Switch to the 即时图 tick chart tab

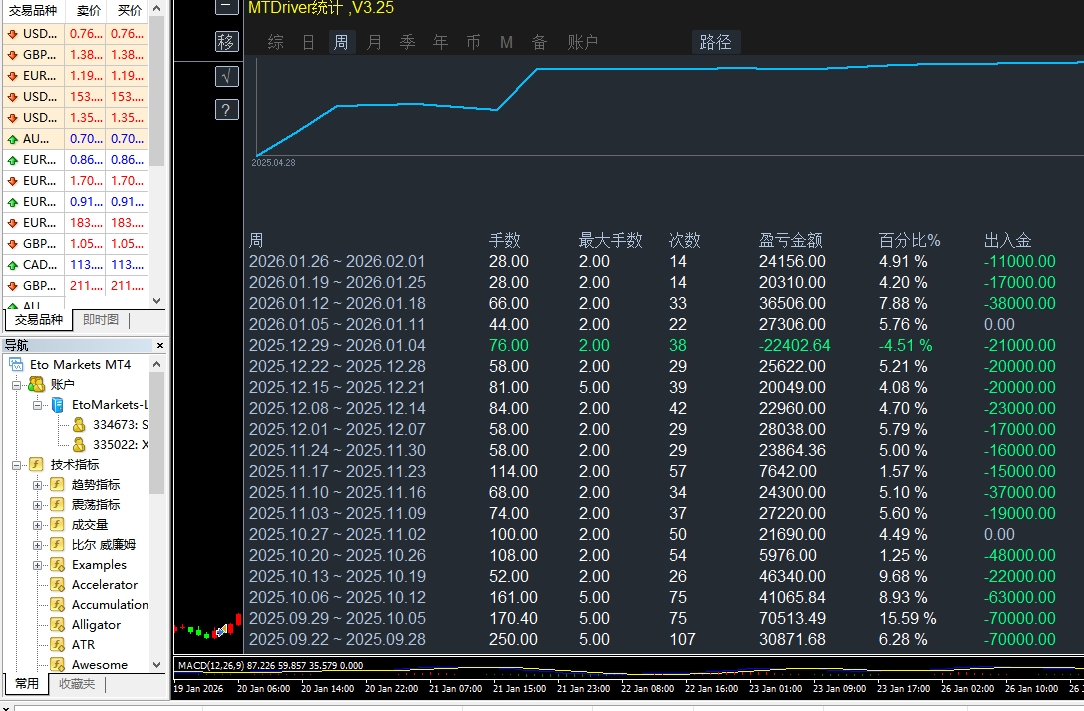tap(101, 320)
